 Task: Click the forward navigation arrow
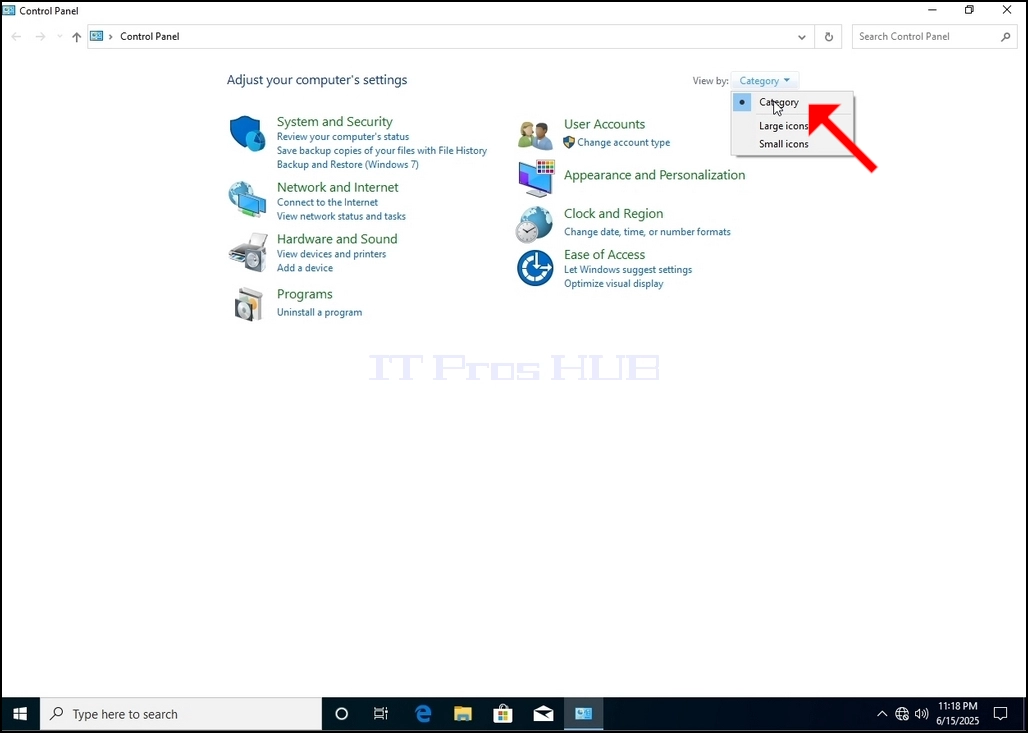click(x=41, y=37)
